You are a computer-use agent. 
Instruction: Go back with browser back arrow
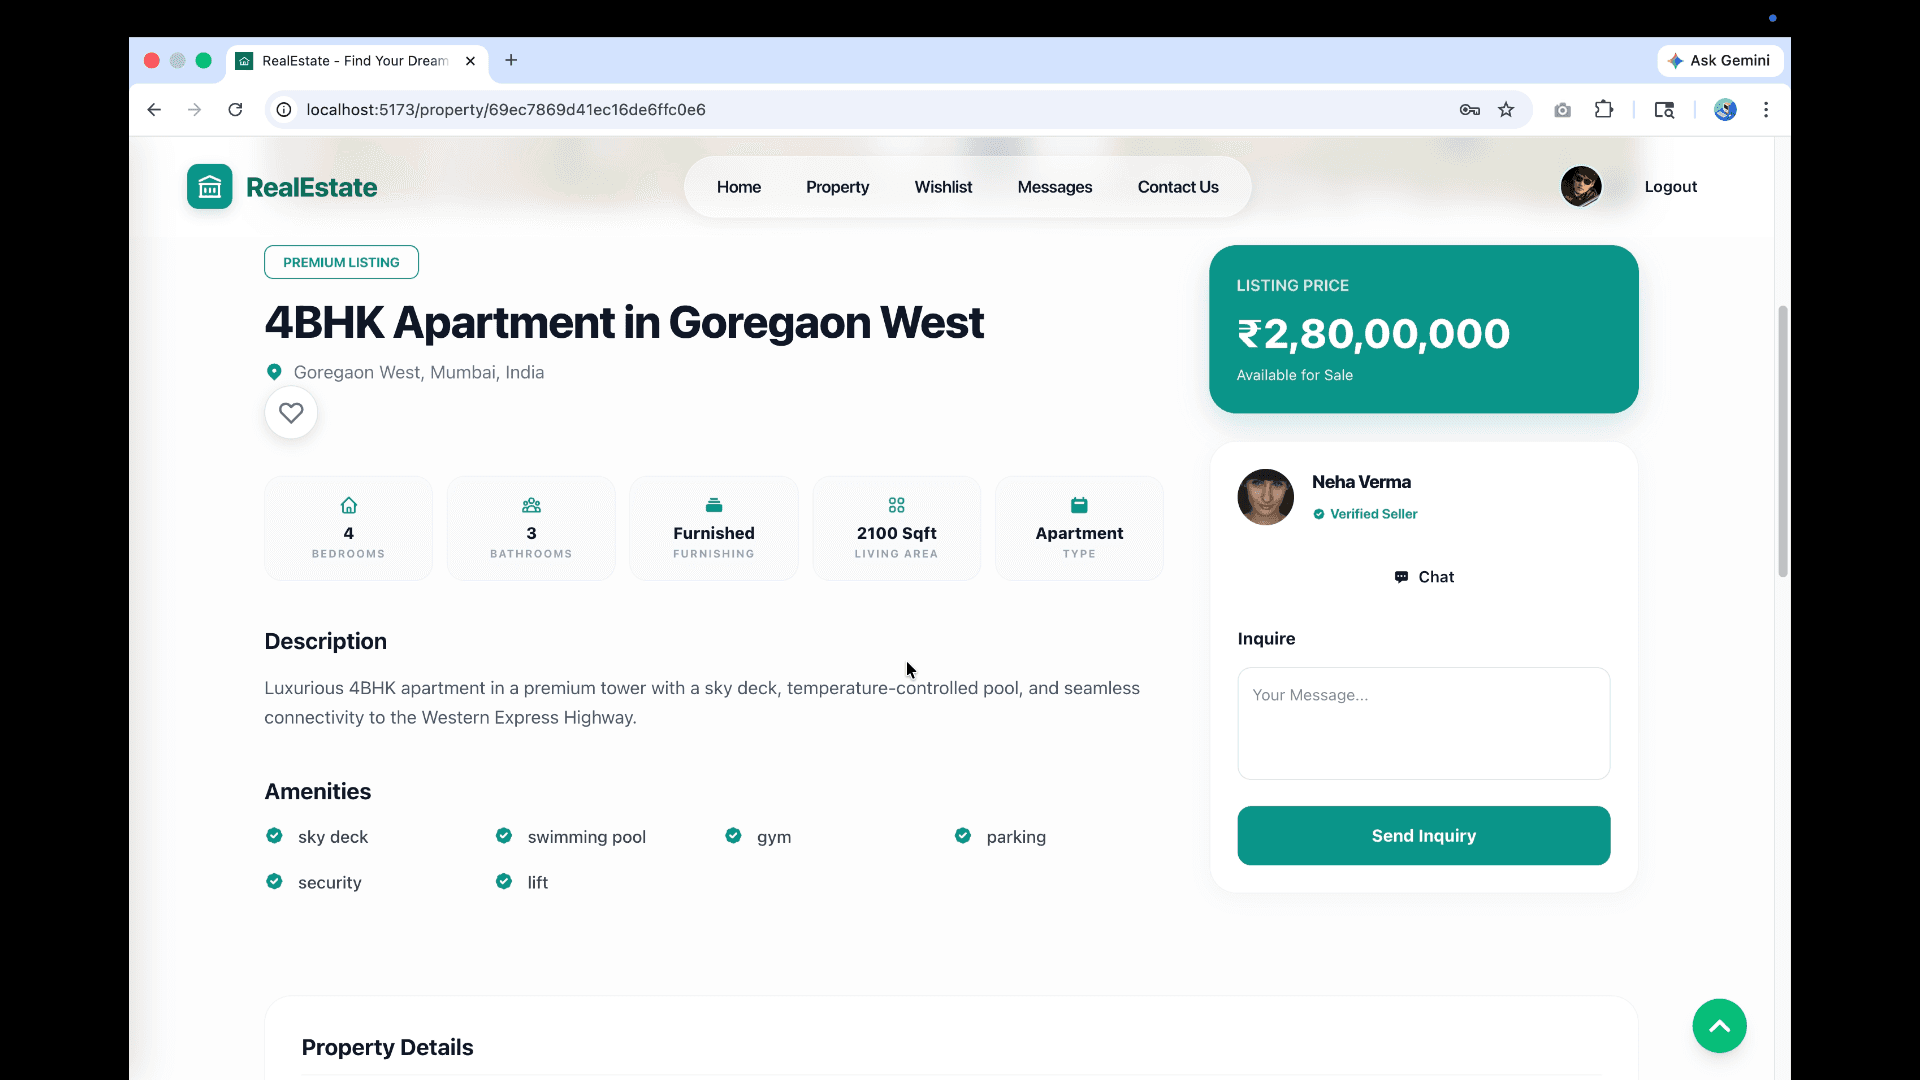[x=154, y=110]
